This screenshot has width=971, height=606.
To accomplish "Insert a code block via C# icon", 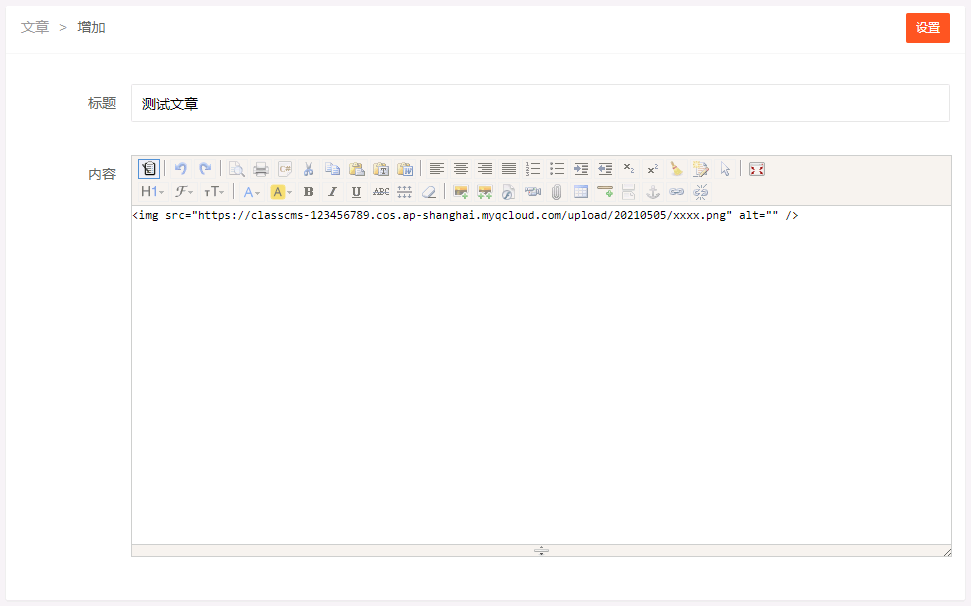I will click(285, 169).
